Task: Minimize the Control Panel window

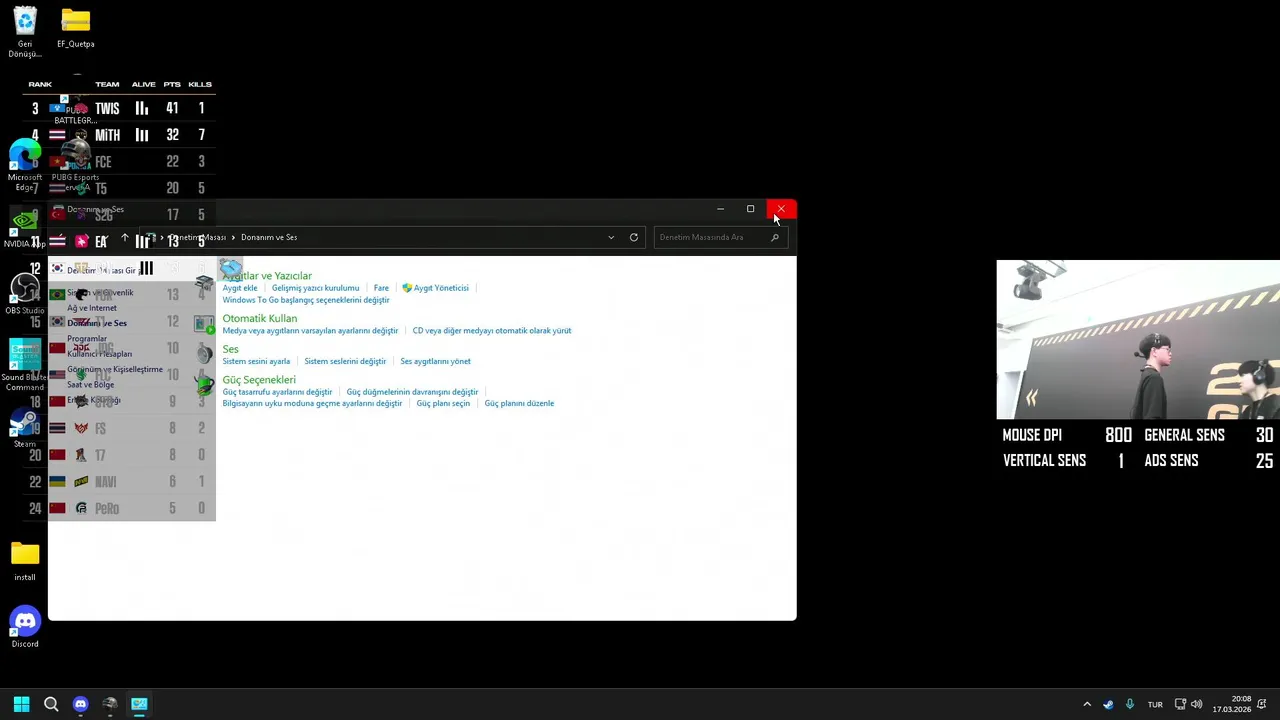Action: click(x=720, y=209)
